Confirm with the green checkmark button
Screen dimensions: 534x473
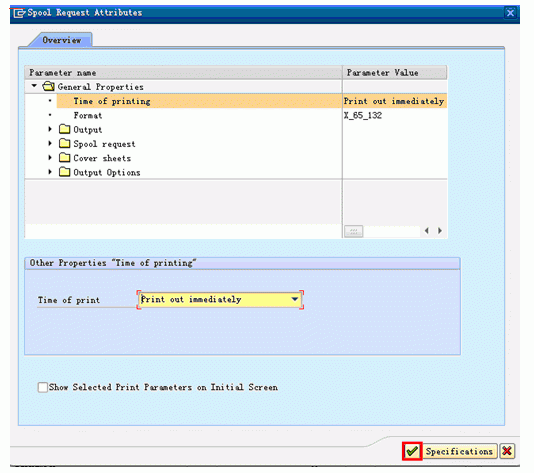412,451
